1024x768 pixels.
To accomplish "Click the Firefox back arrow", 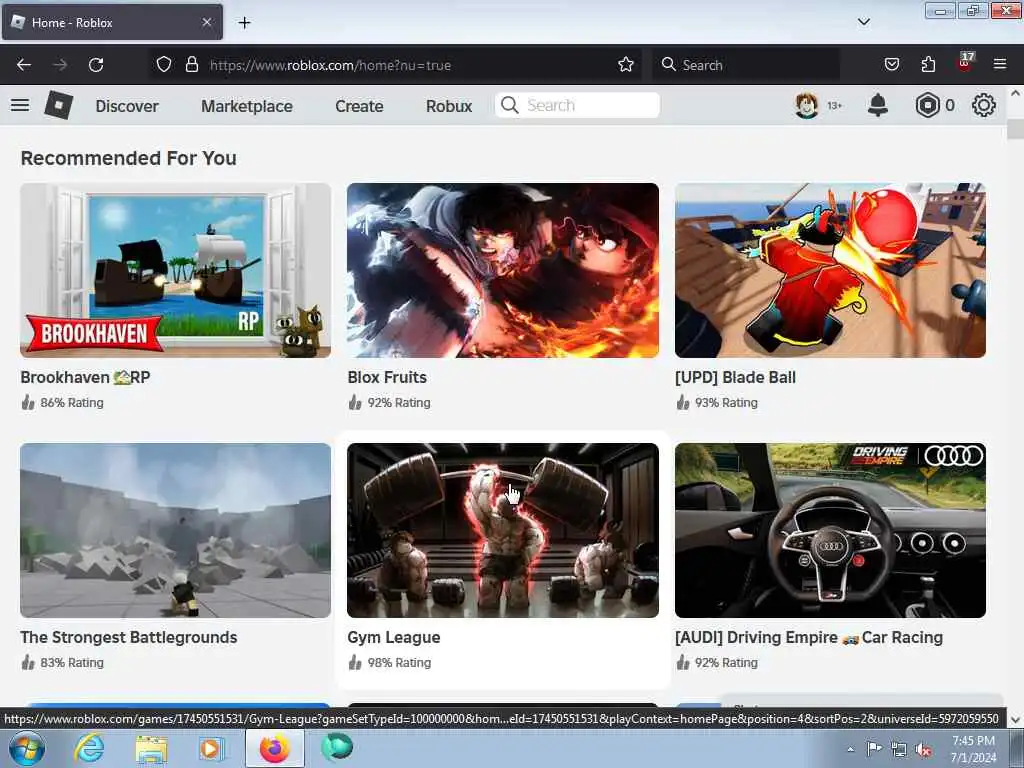I will click(24, 65).
